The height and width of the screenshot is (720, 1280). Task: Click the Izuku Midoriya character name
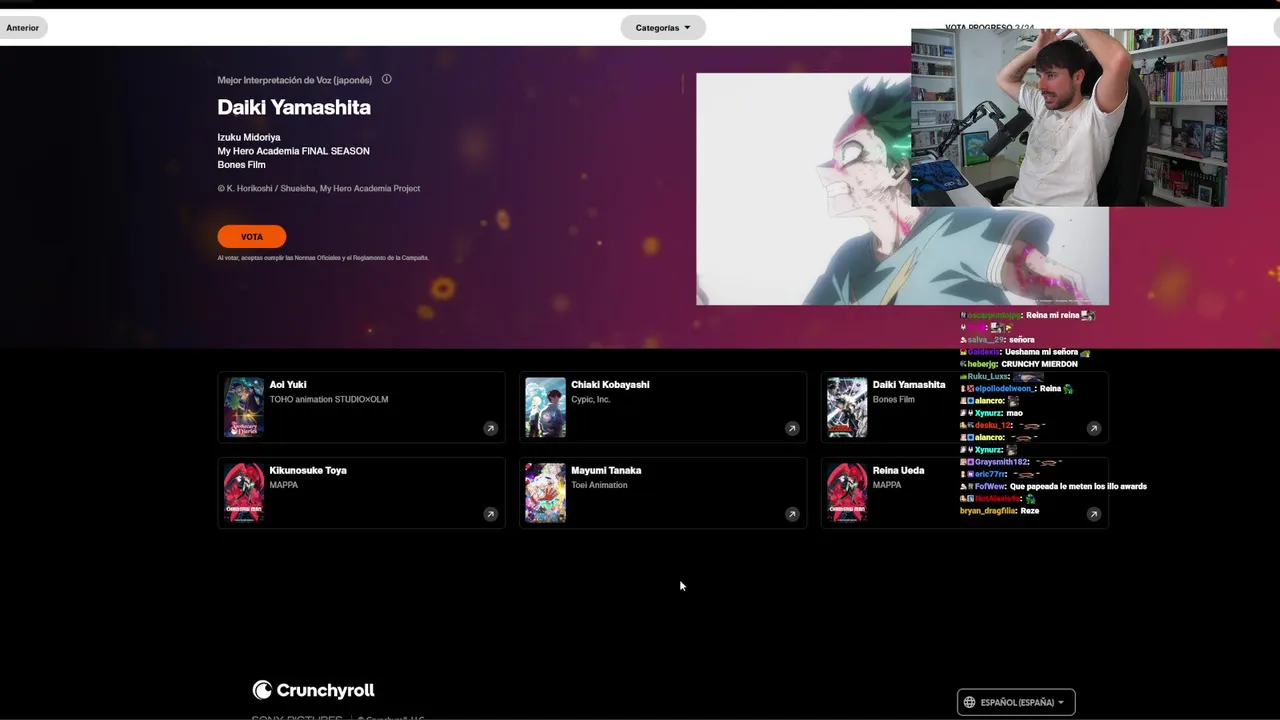pyautogui.click(x=249, y=137)
